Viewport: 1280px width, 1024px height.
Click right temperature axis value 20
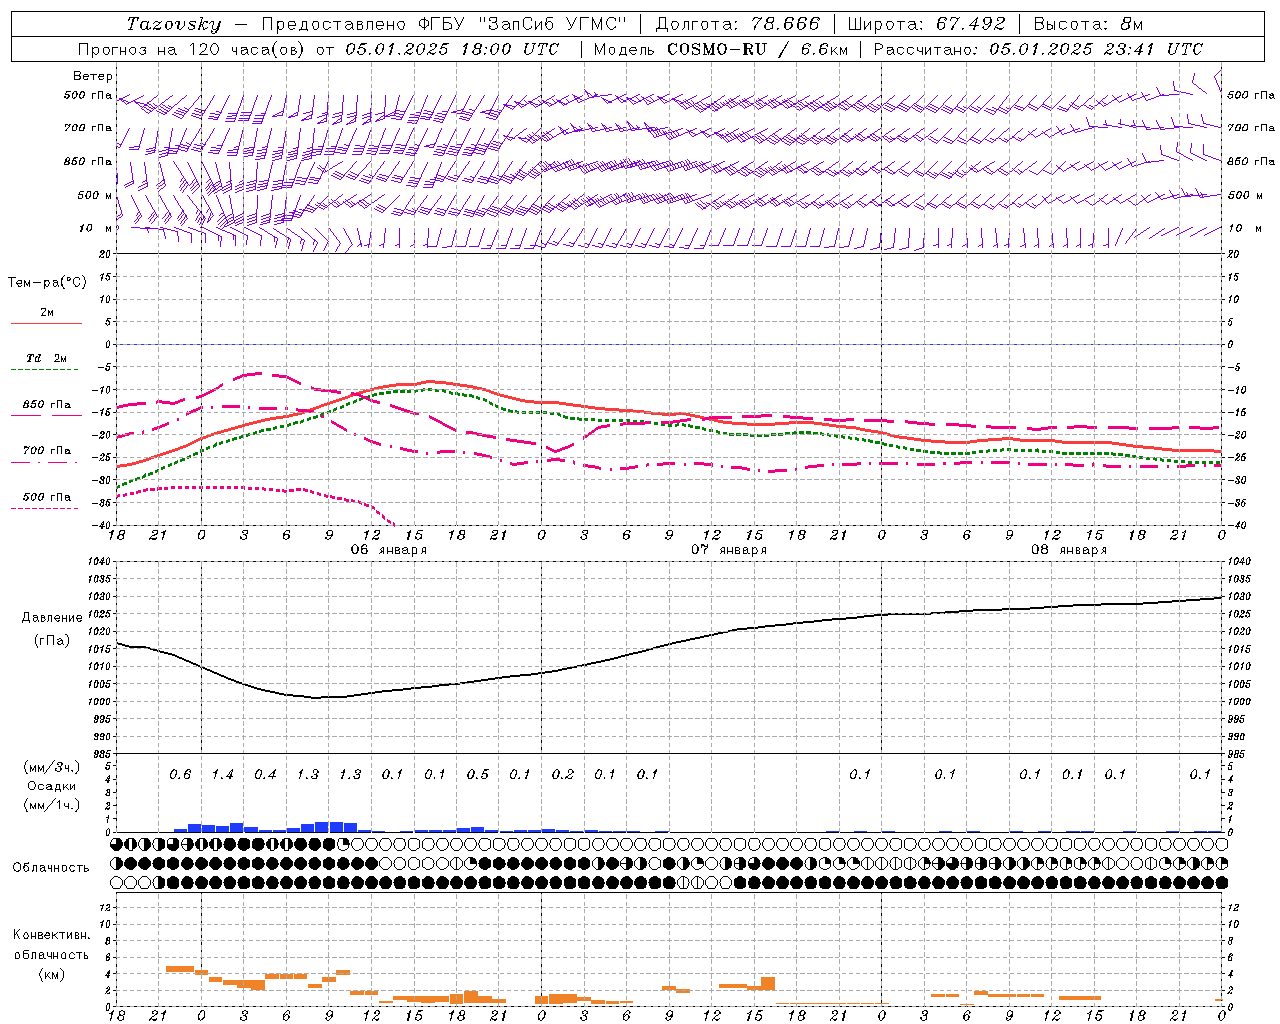coord(1233,255)
